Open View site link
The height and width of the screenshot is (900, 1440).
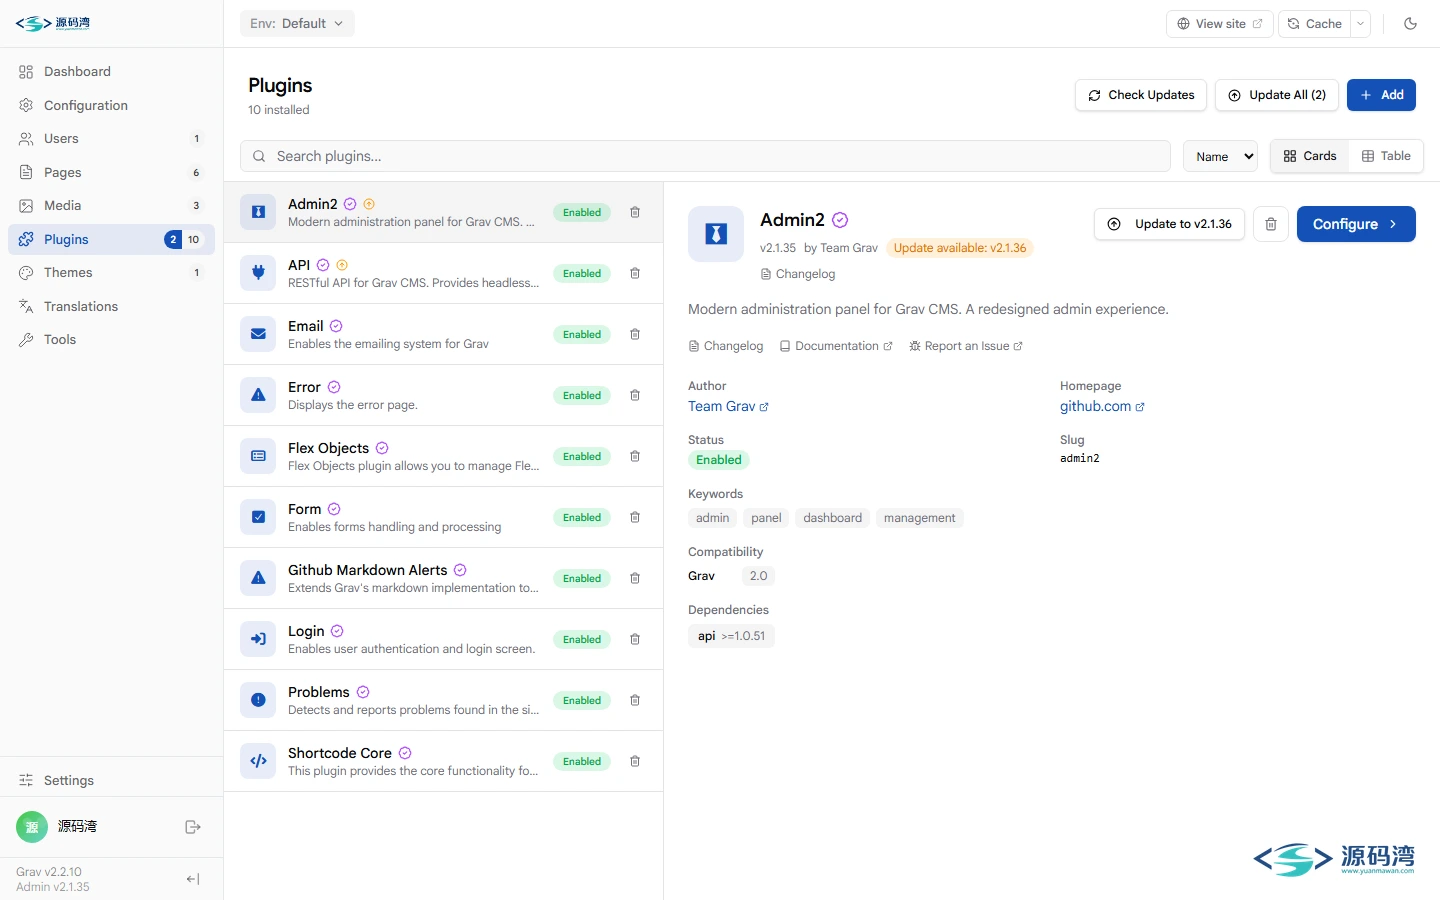[1220, 24]
